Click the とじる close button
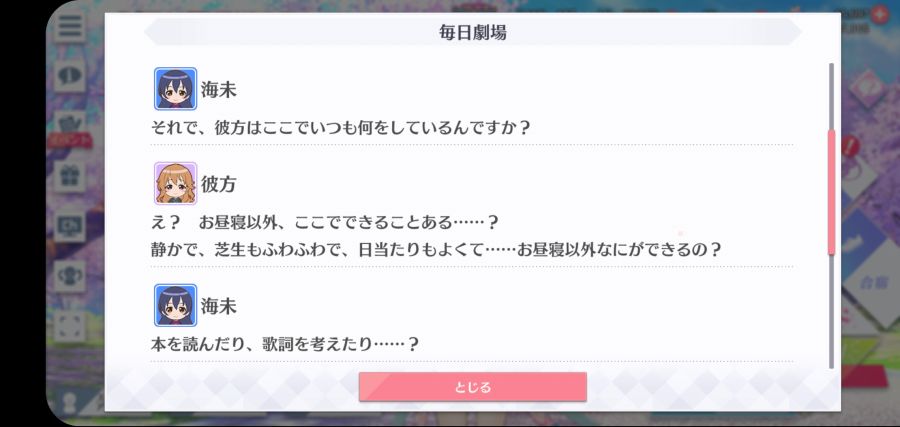Image resolution: width=900 pixels, height=427 pixels. (x=472, y=387)
